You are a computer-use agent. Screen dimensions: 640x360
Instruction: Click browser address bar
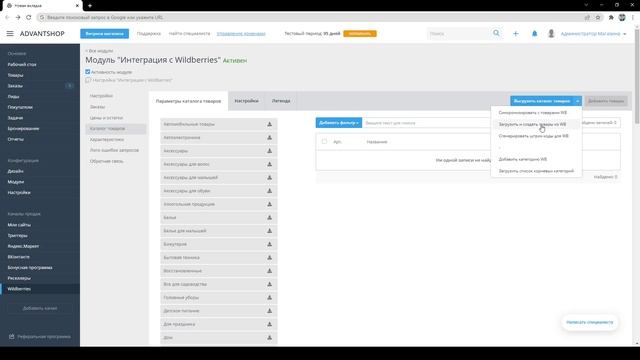click(310, 17)
